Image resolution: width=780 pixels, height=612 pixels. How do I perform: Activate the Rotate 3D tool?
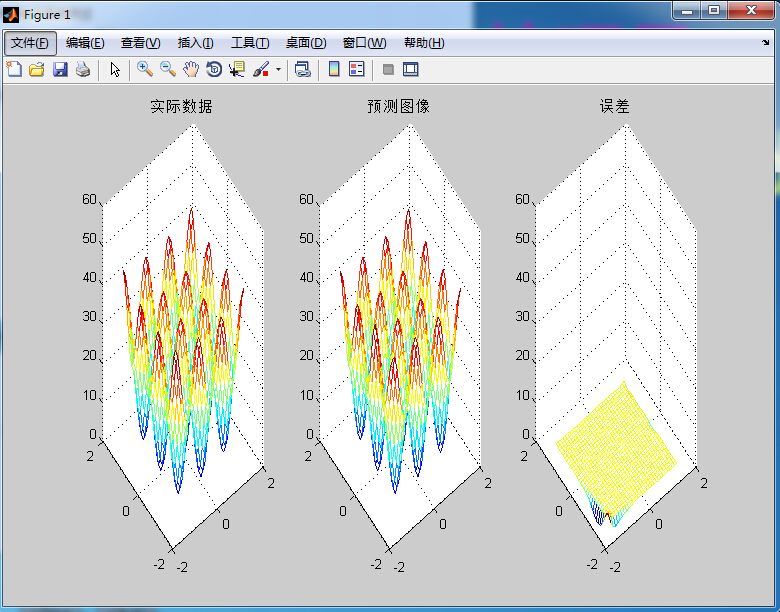(x=214, y=69)
